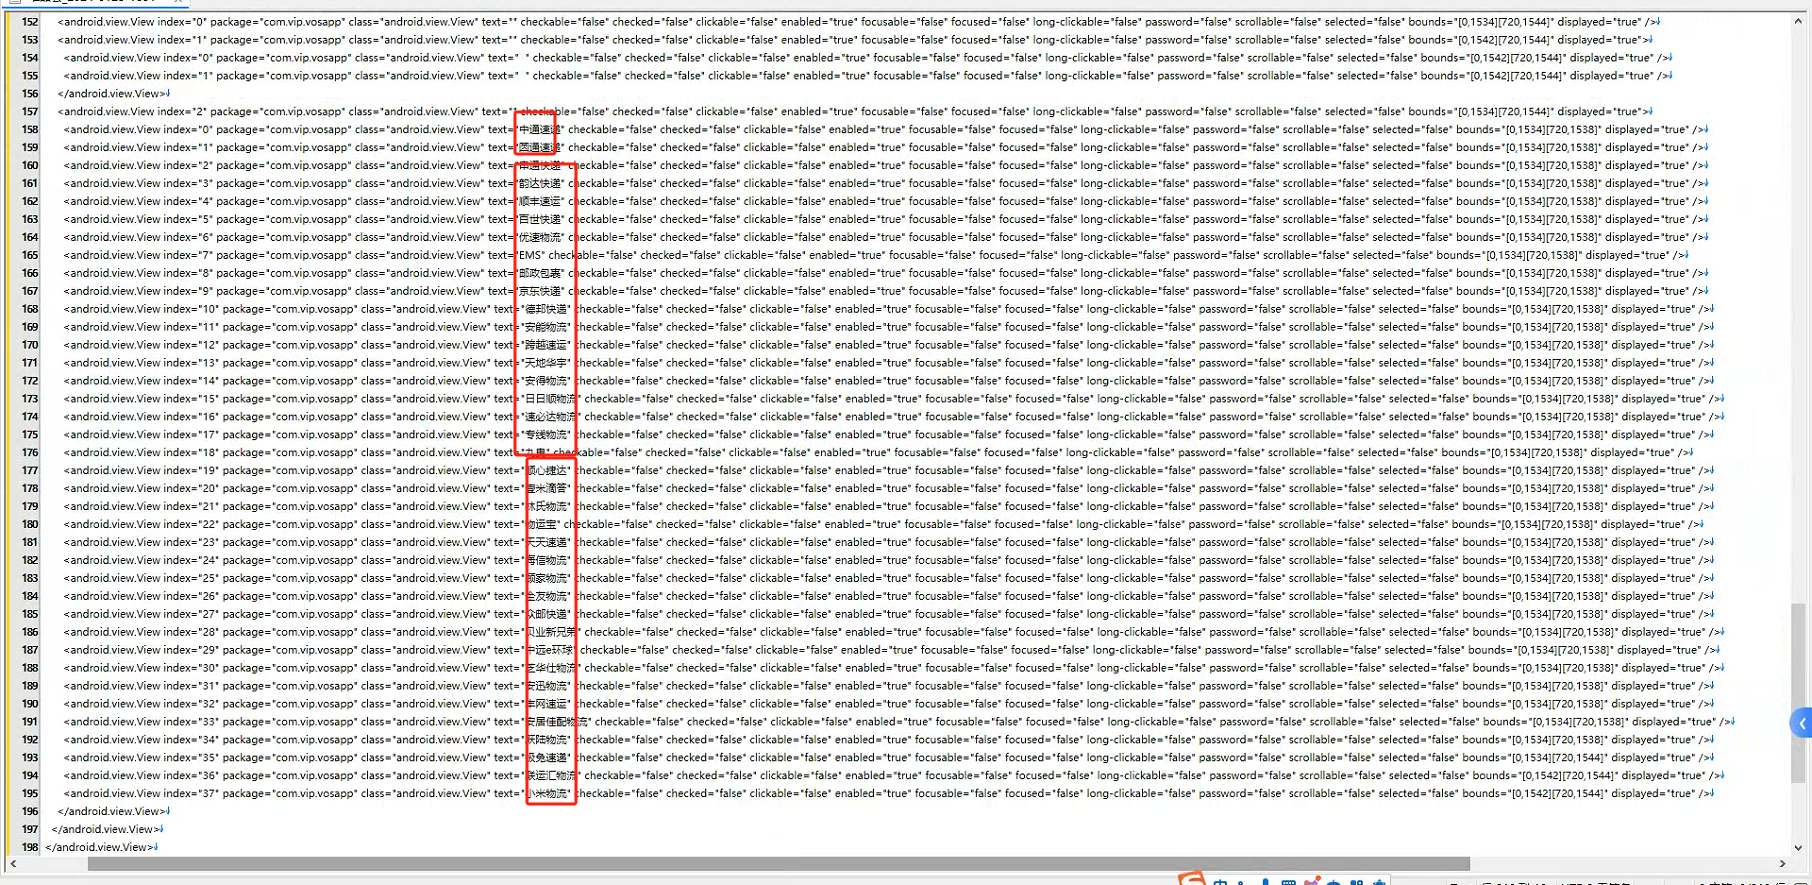Click the index="22" attribute
1812x885 pixels.
tap(191, 524)
